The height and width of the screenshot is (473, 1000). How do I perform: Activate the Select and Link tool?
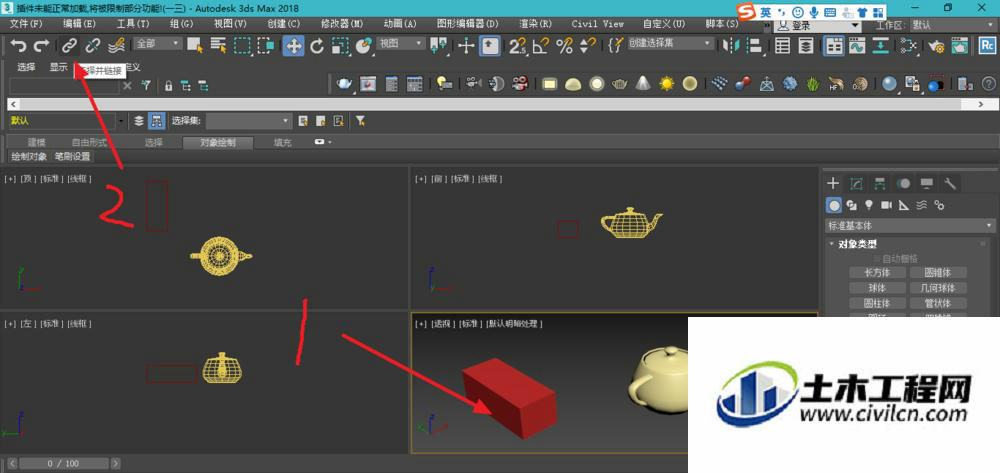pos(69,45)
